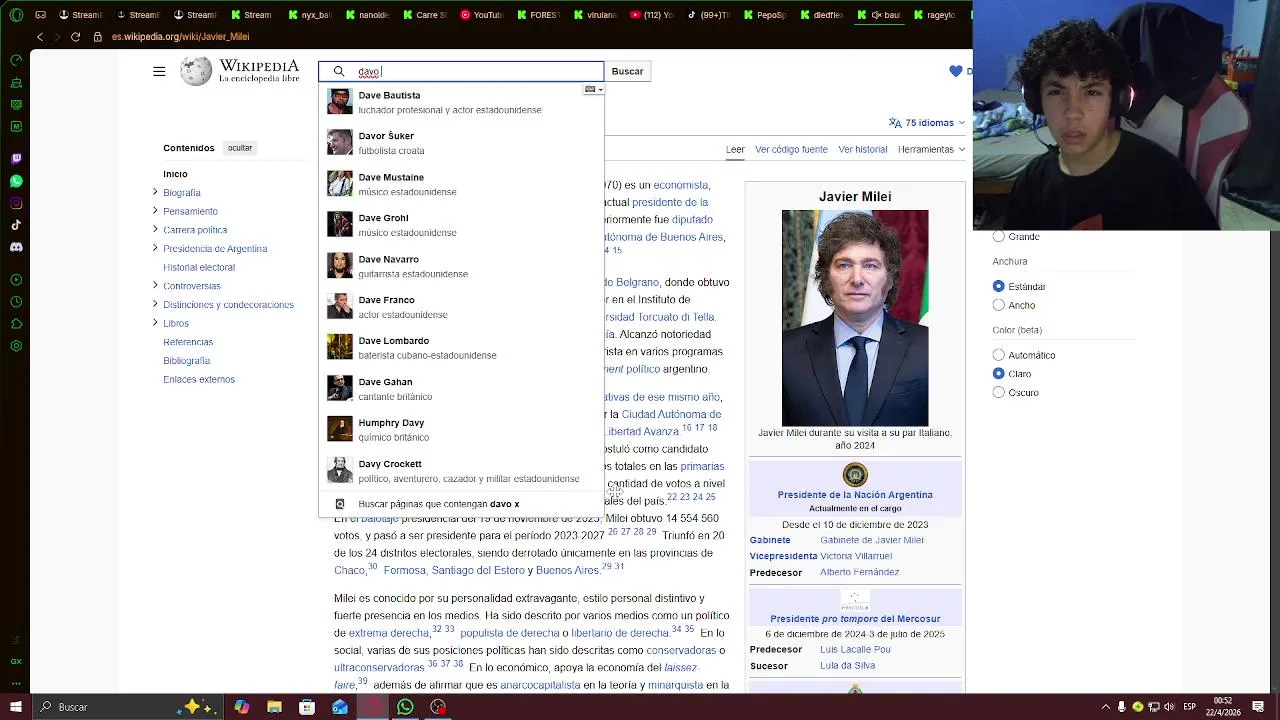1280x720 pixels.
Task: Expand Presidencia de Argentina in contents
Action: pos(155,248)
